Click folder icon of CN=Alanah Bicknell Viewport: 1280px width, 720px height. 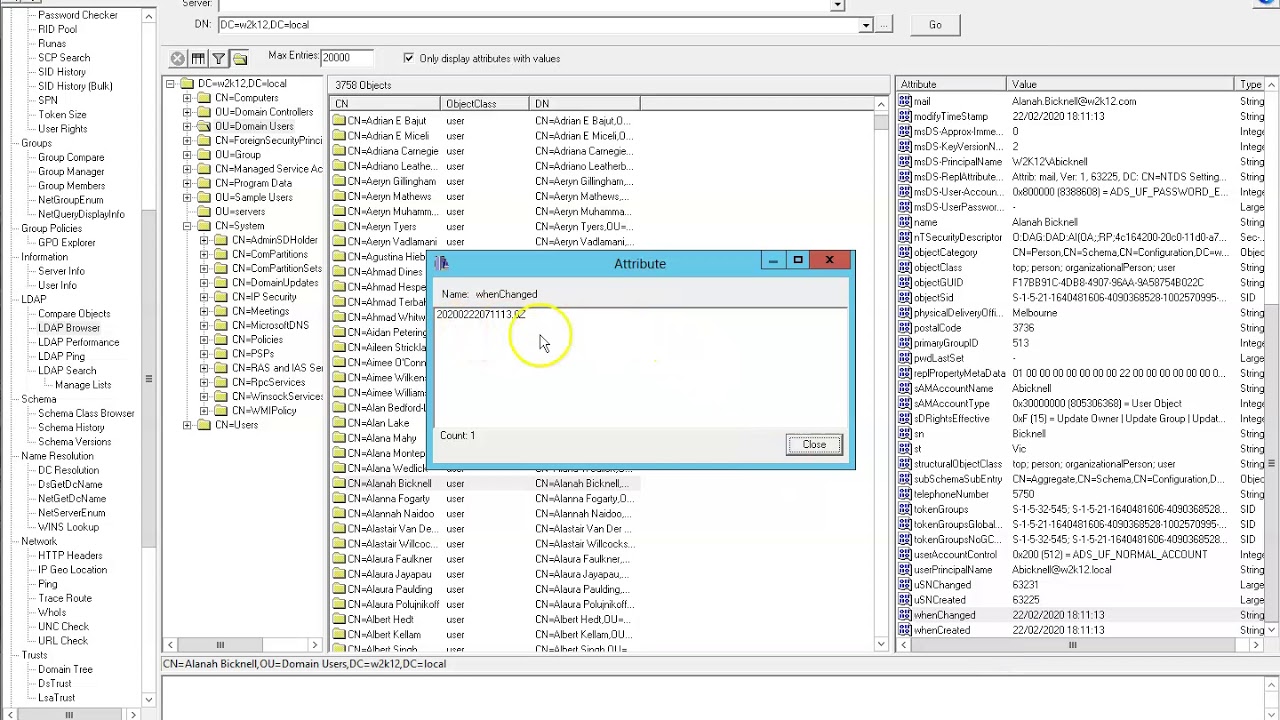tap(339, 483)
